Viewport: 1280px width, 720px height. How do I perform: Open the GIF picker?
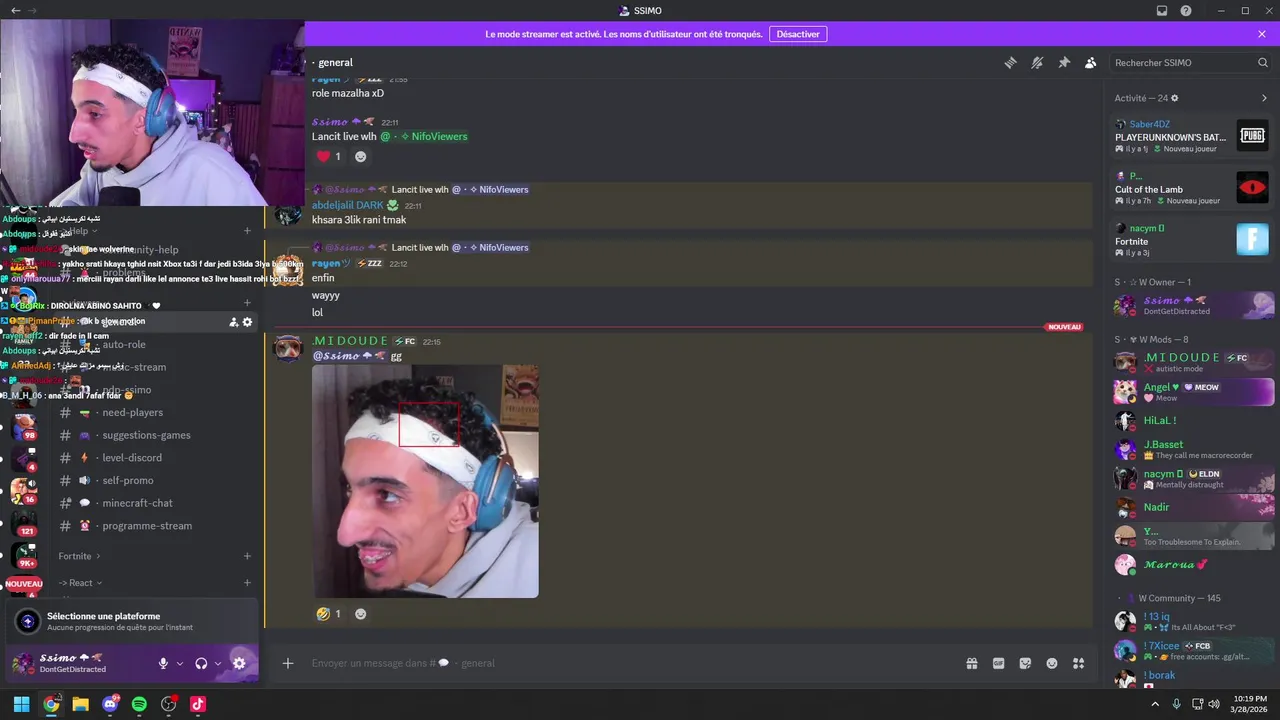coord(998,663)
